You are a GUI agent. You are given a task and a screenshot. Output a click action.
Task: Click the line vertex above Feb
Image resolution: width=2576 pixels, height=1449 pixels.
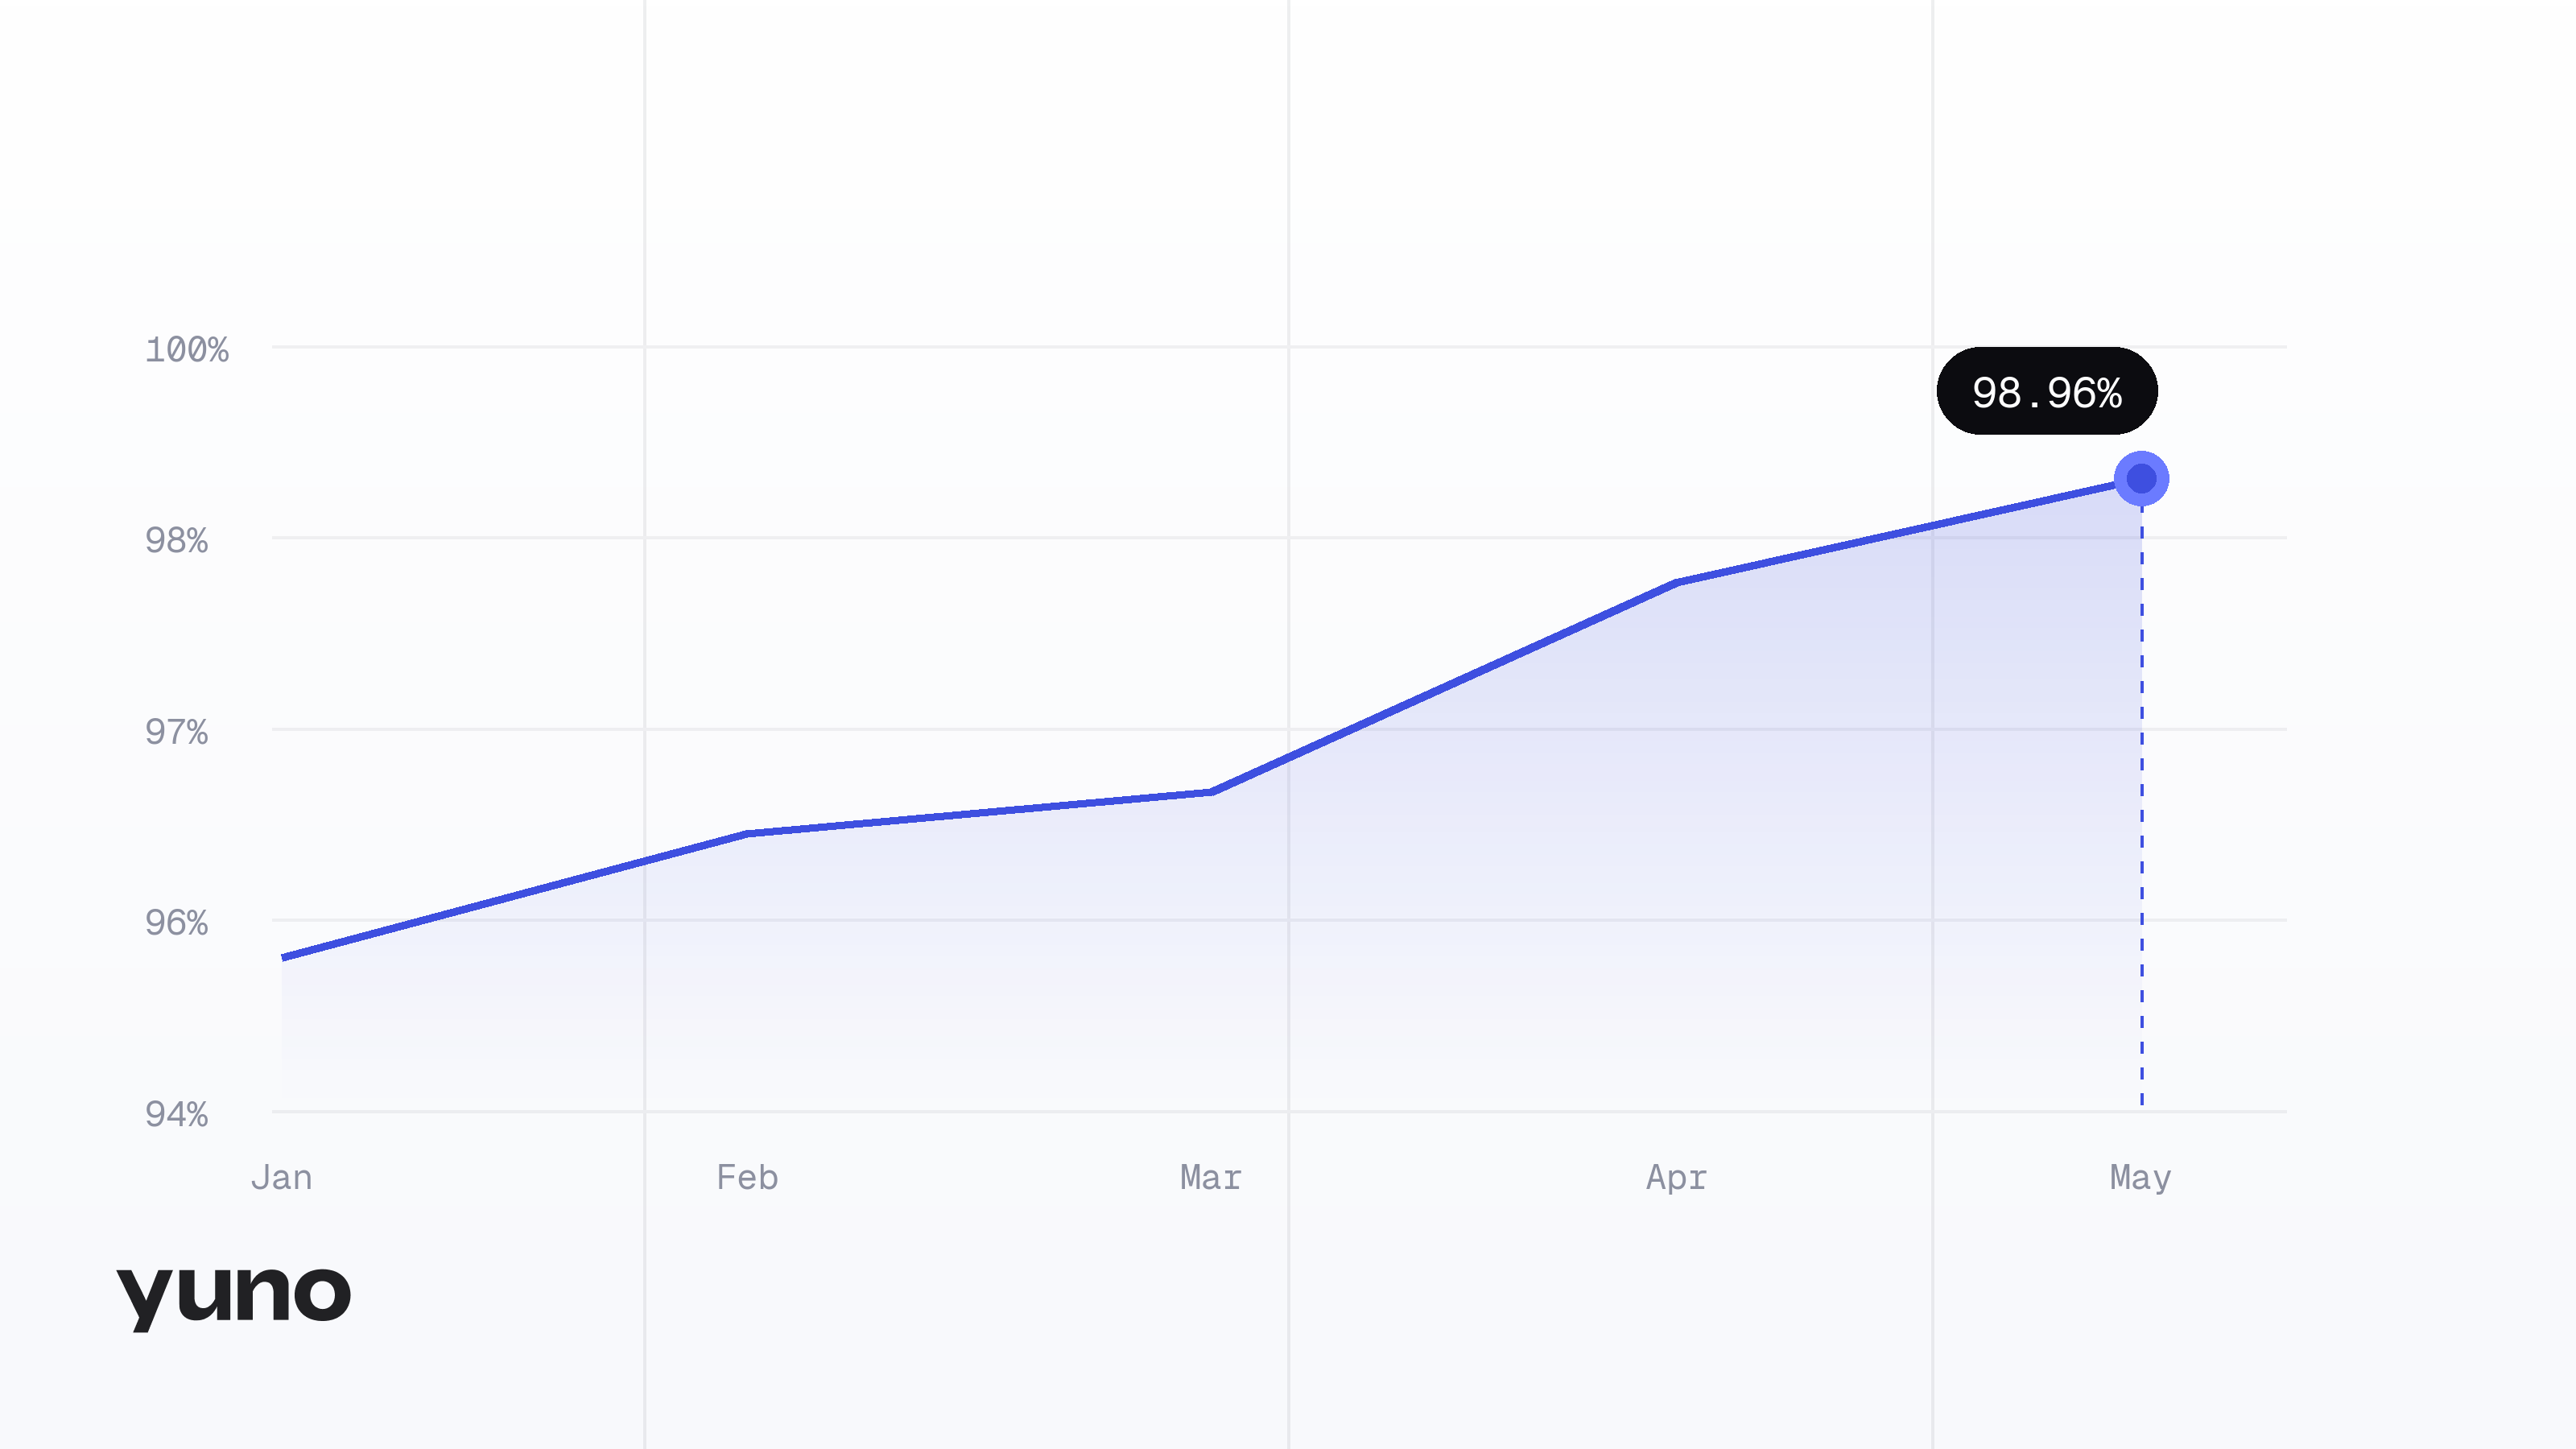point(747,833)
